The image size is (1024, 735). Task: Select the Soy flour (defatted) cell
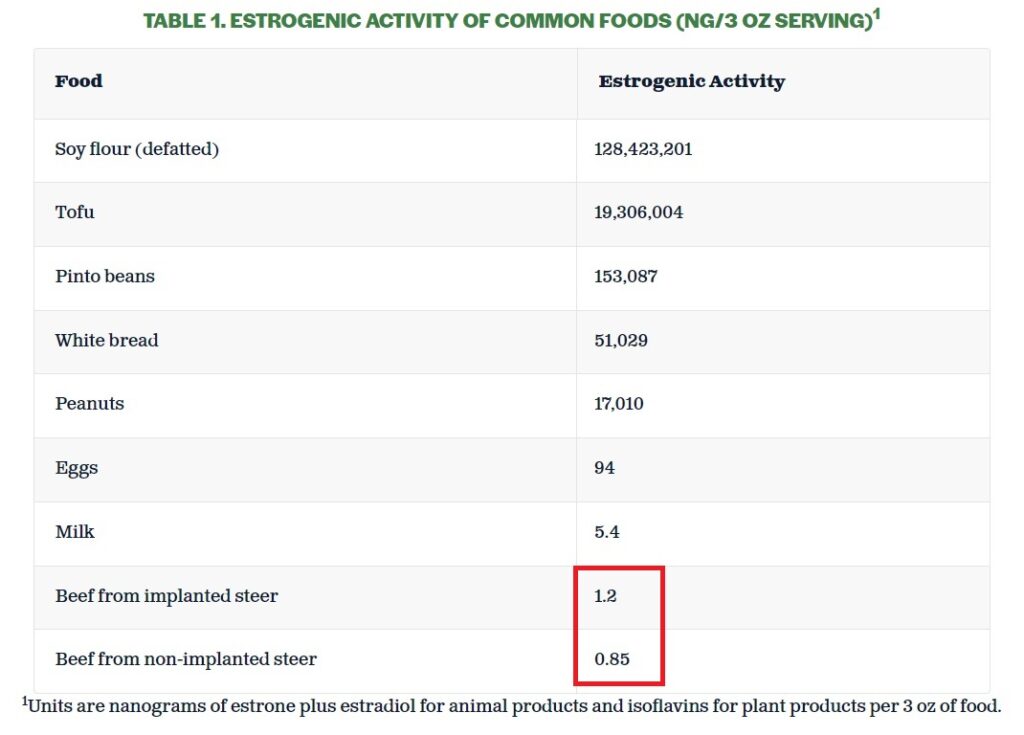[137, 149]
